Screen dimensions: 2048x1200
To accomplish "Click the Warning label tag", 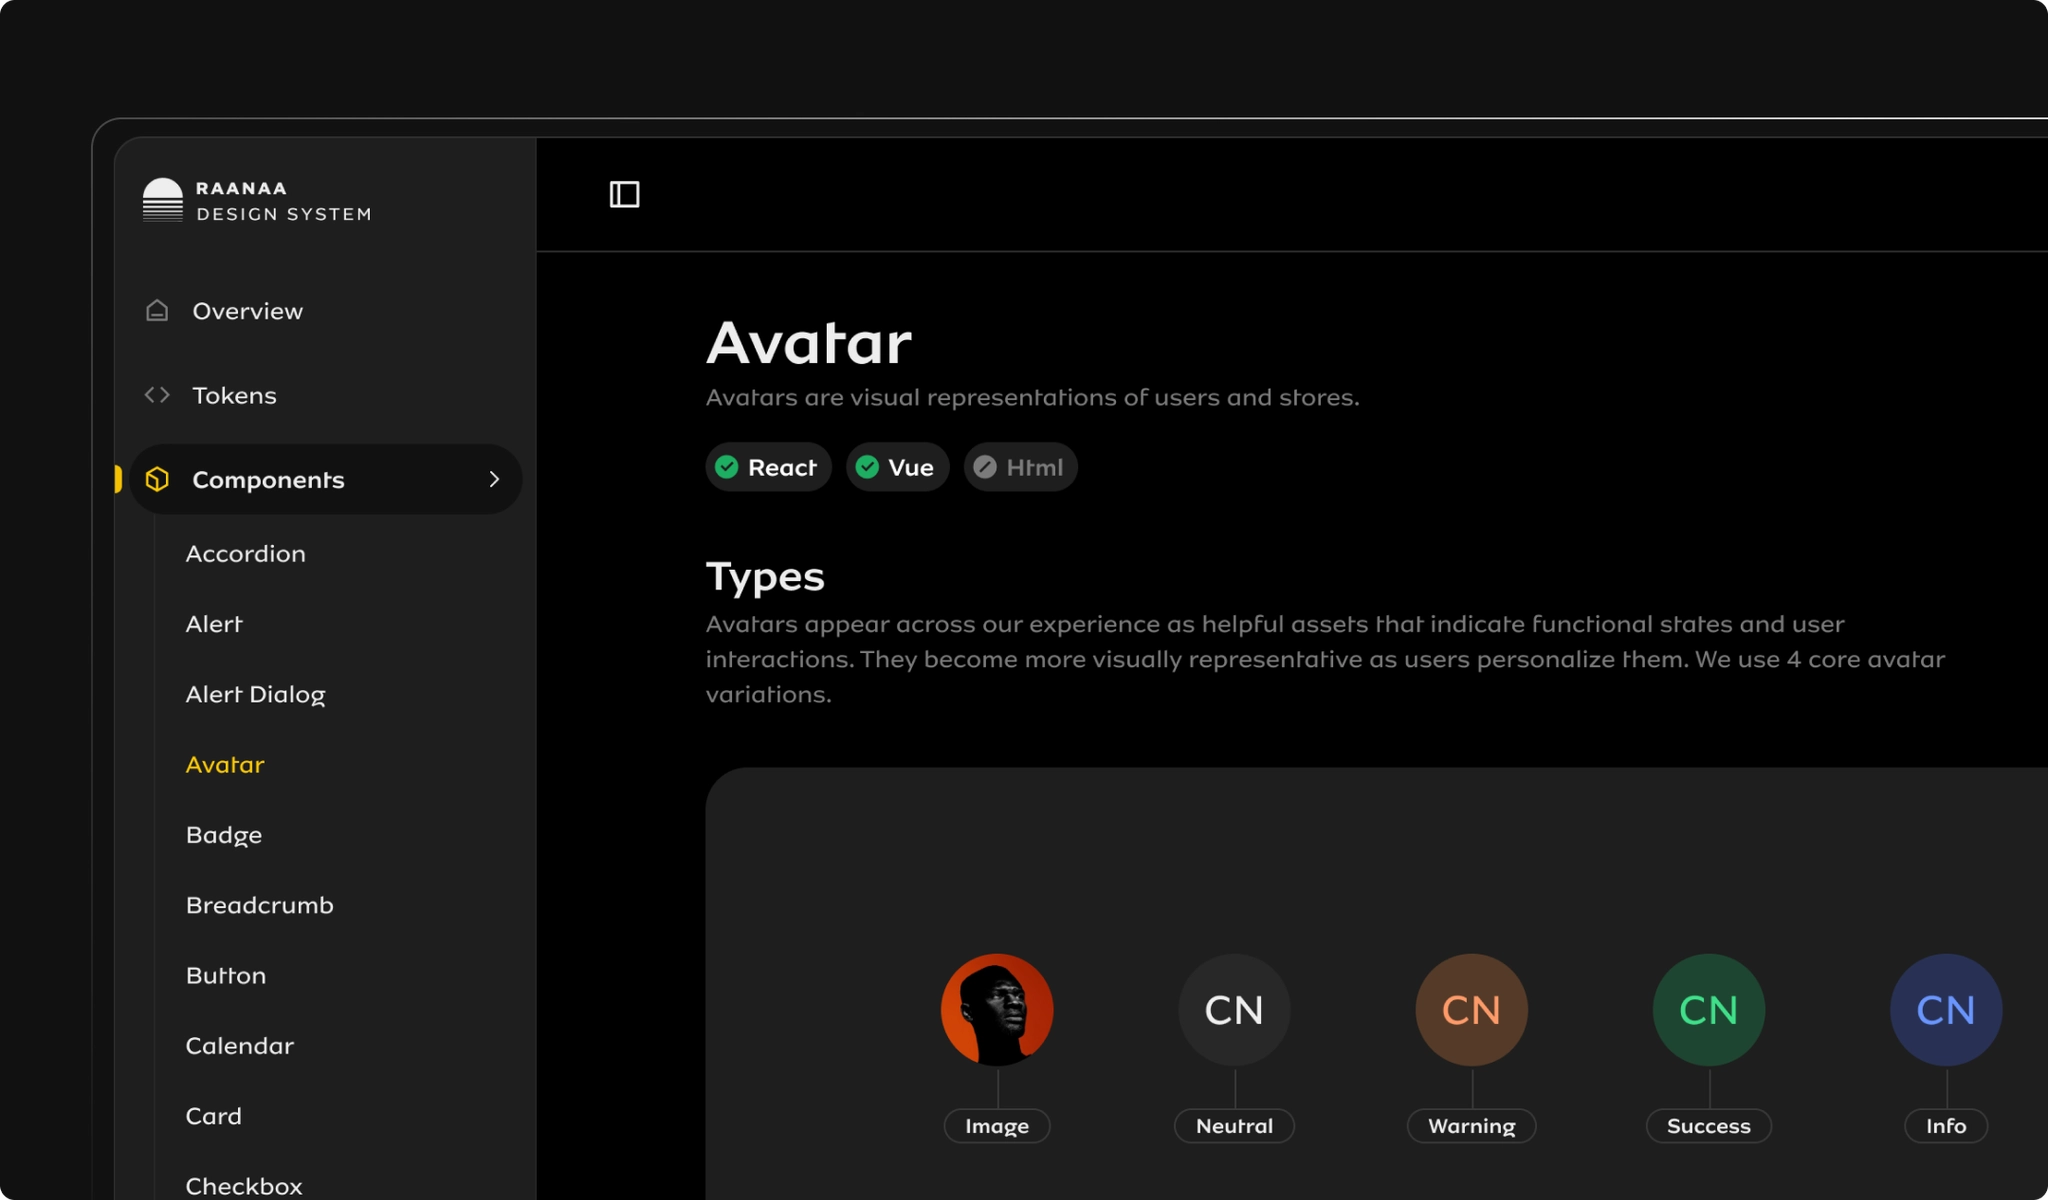I will coord(1471,1126).
